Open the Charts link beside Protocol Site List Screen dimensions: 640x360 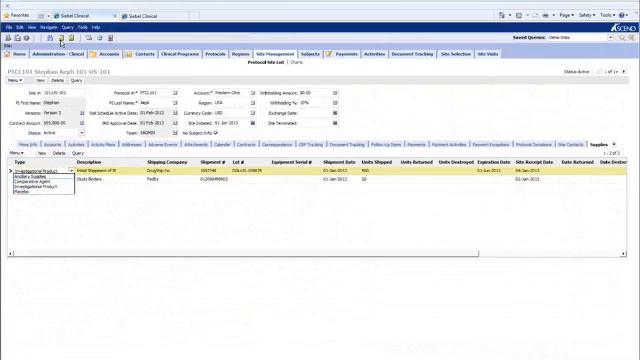point(297,62)
